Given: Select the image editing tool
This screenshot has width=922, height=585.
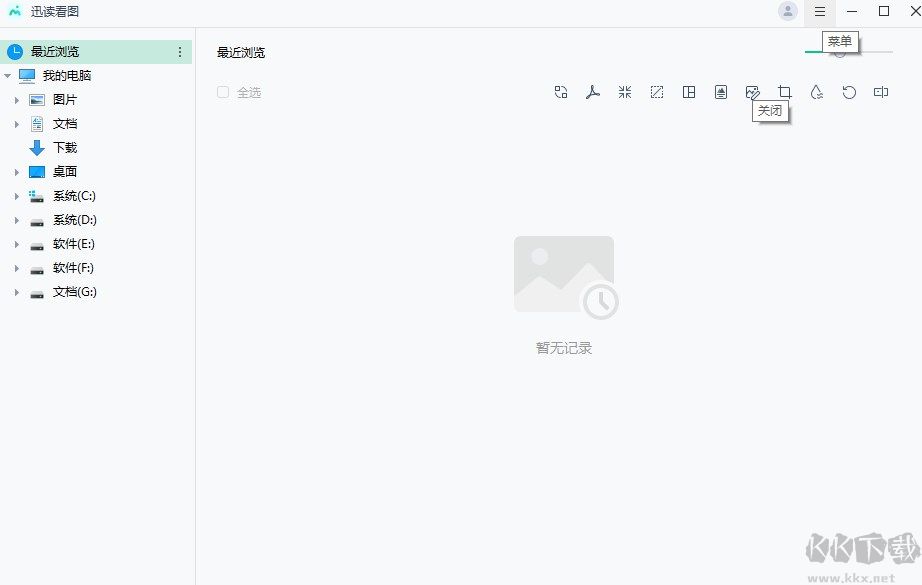Looking at the screenshot, I should (x=753, y=91).
